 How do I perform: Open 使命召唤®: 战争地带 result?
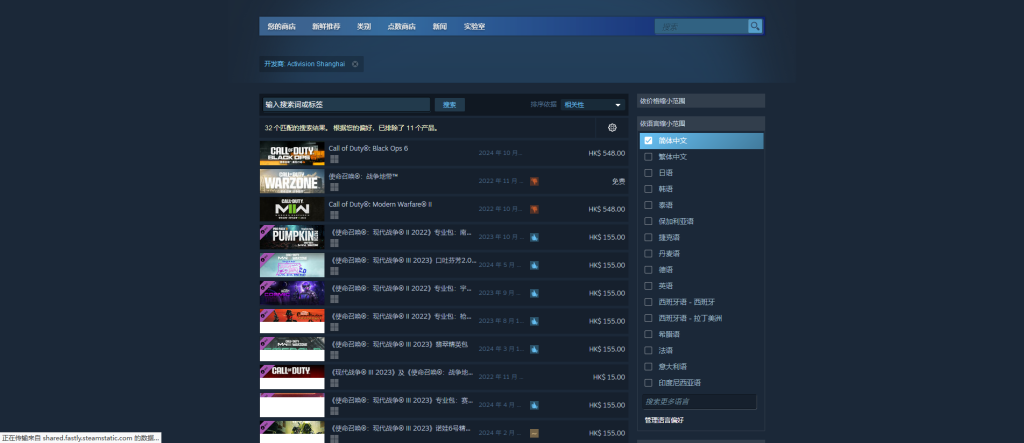(x=444, y=181)
